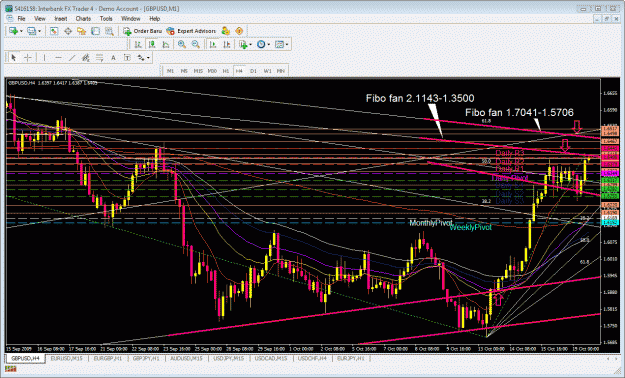
Task: Zoom out of the chart
Action: [195, 45]
